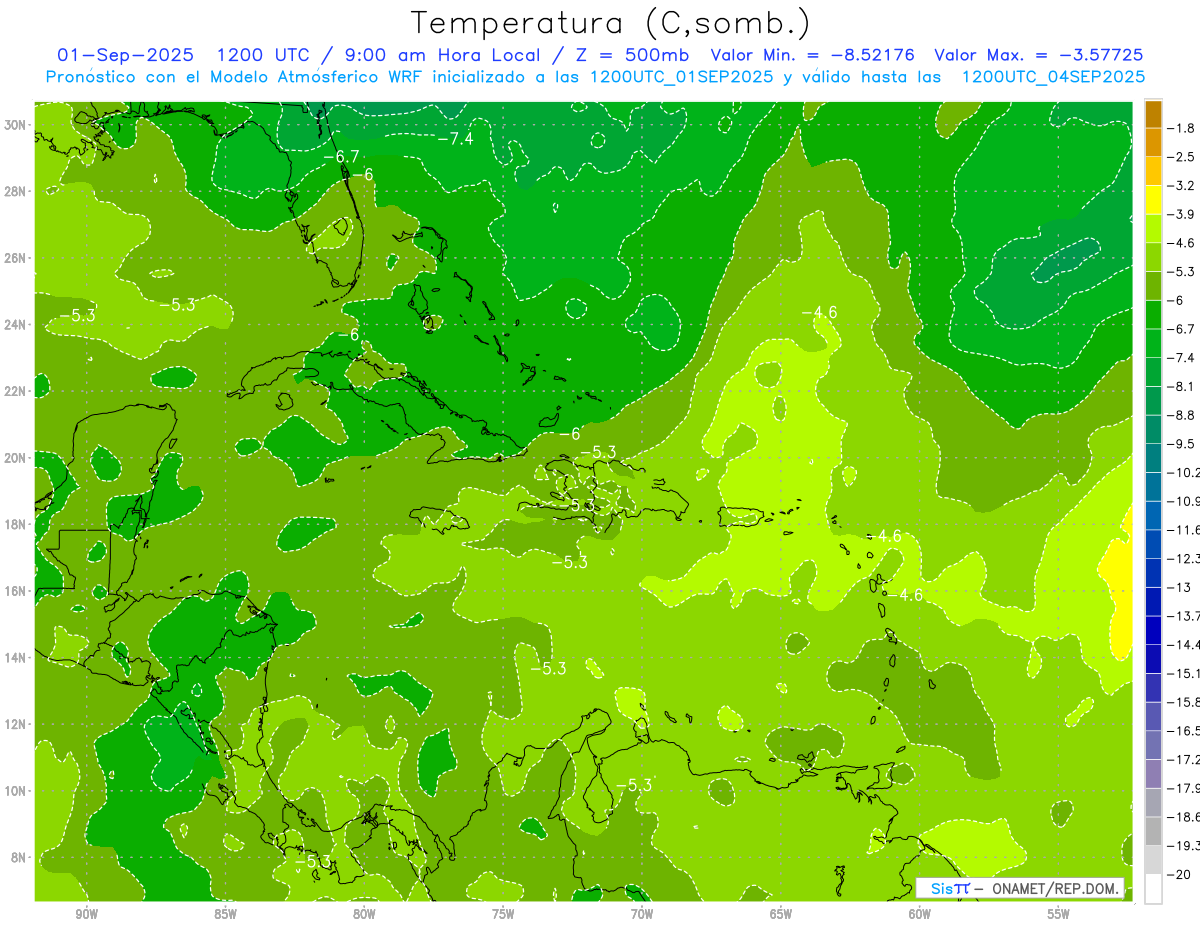Click the "-7.4" contour label on the map

click(456, 139)
